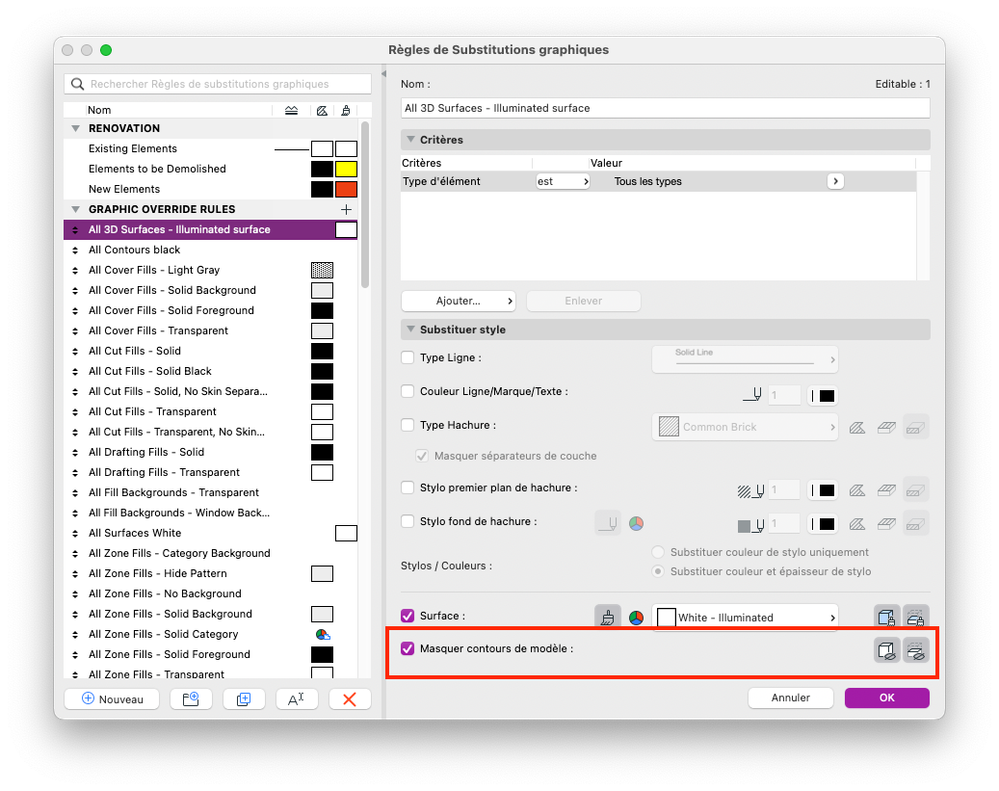Click the surface paintbrush column header icon
The image size is (999, 791).
(x=345, y=111)
